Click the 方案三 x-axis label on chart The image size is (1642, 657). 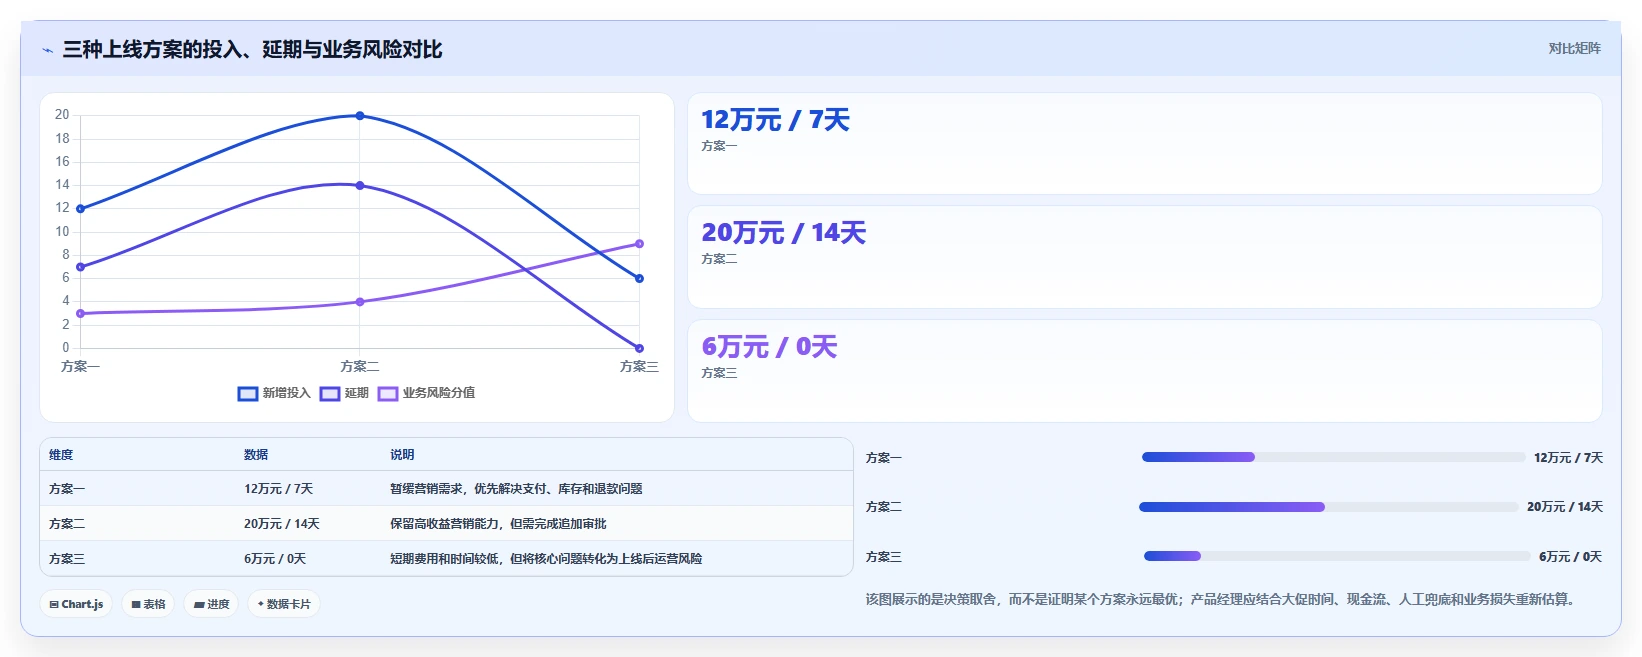pos(639,367)
